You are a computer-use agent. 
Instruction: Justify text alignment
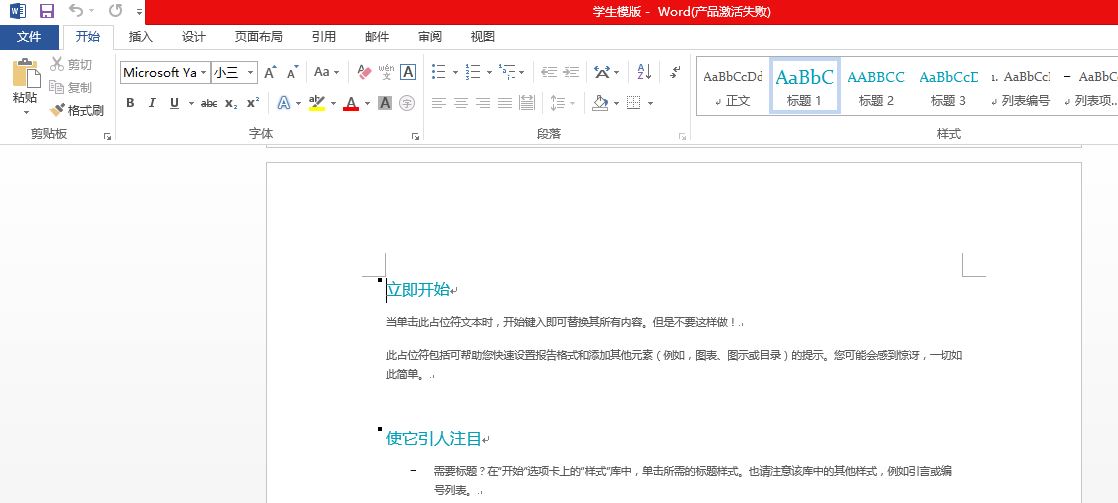(x=505, y=103)
